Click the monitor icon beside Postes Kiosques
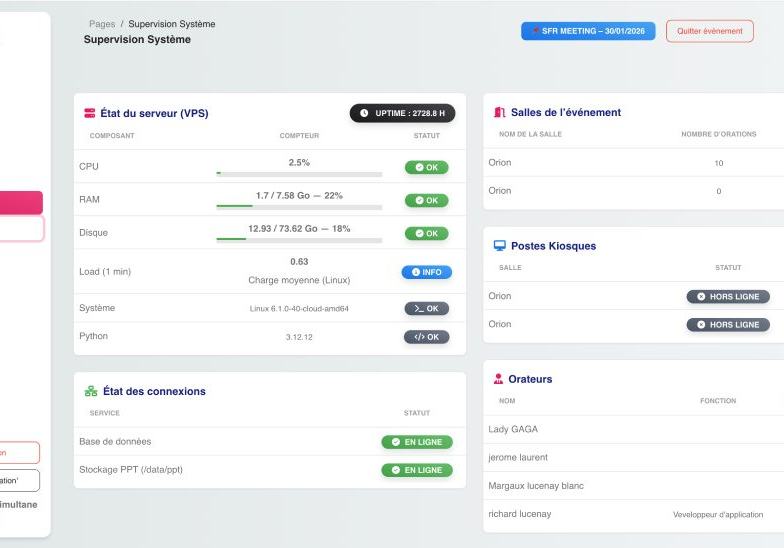The width and height of the screenshot is (784, 548). tap(499, 246)
